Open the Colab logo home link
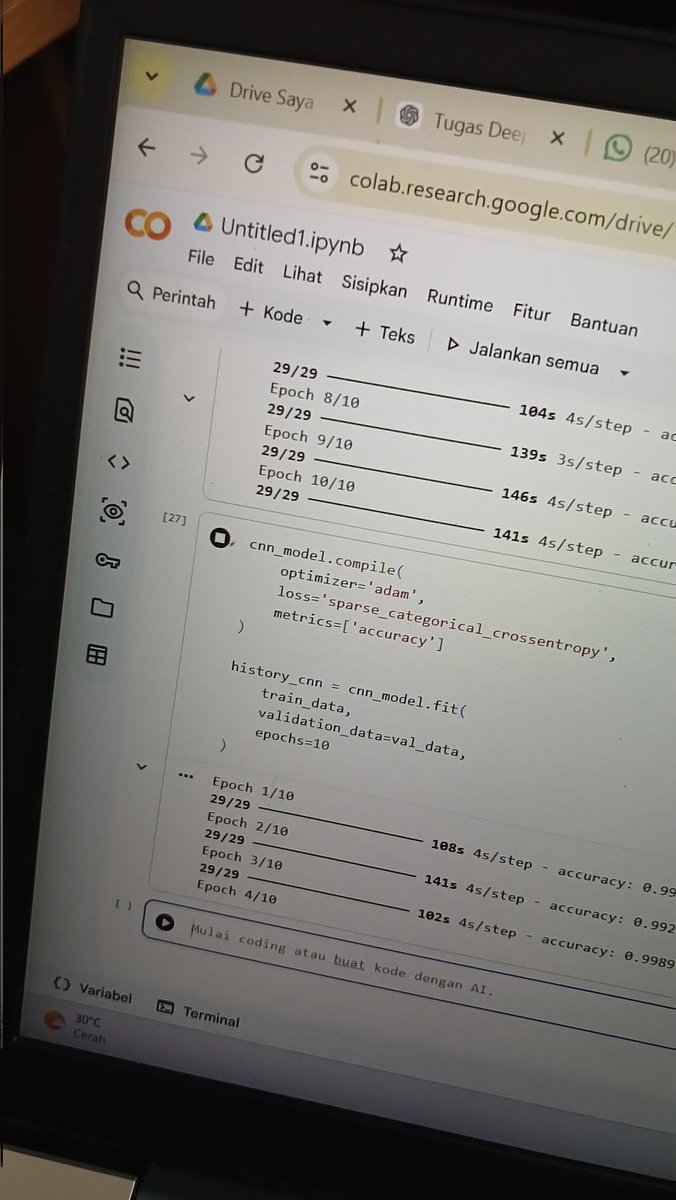The width and height of the screenshot is (676, 1200). coord(147,224)
